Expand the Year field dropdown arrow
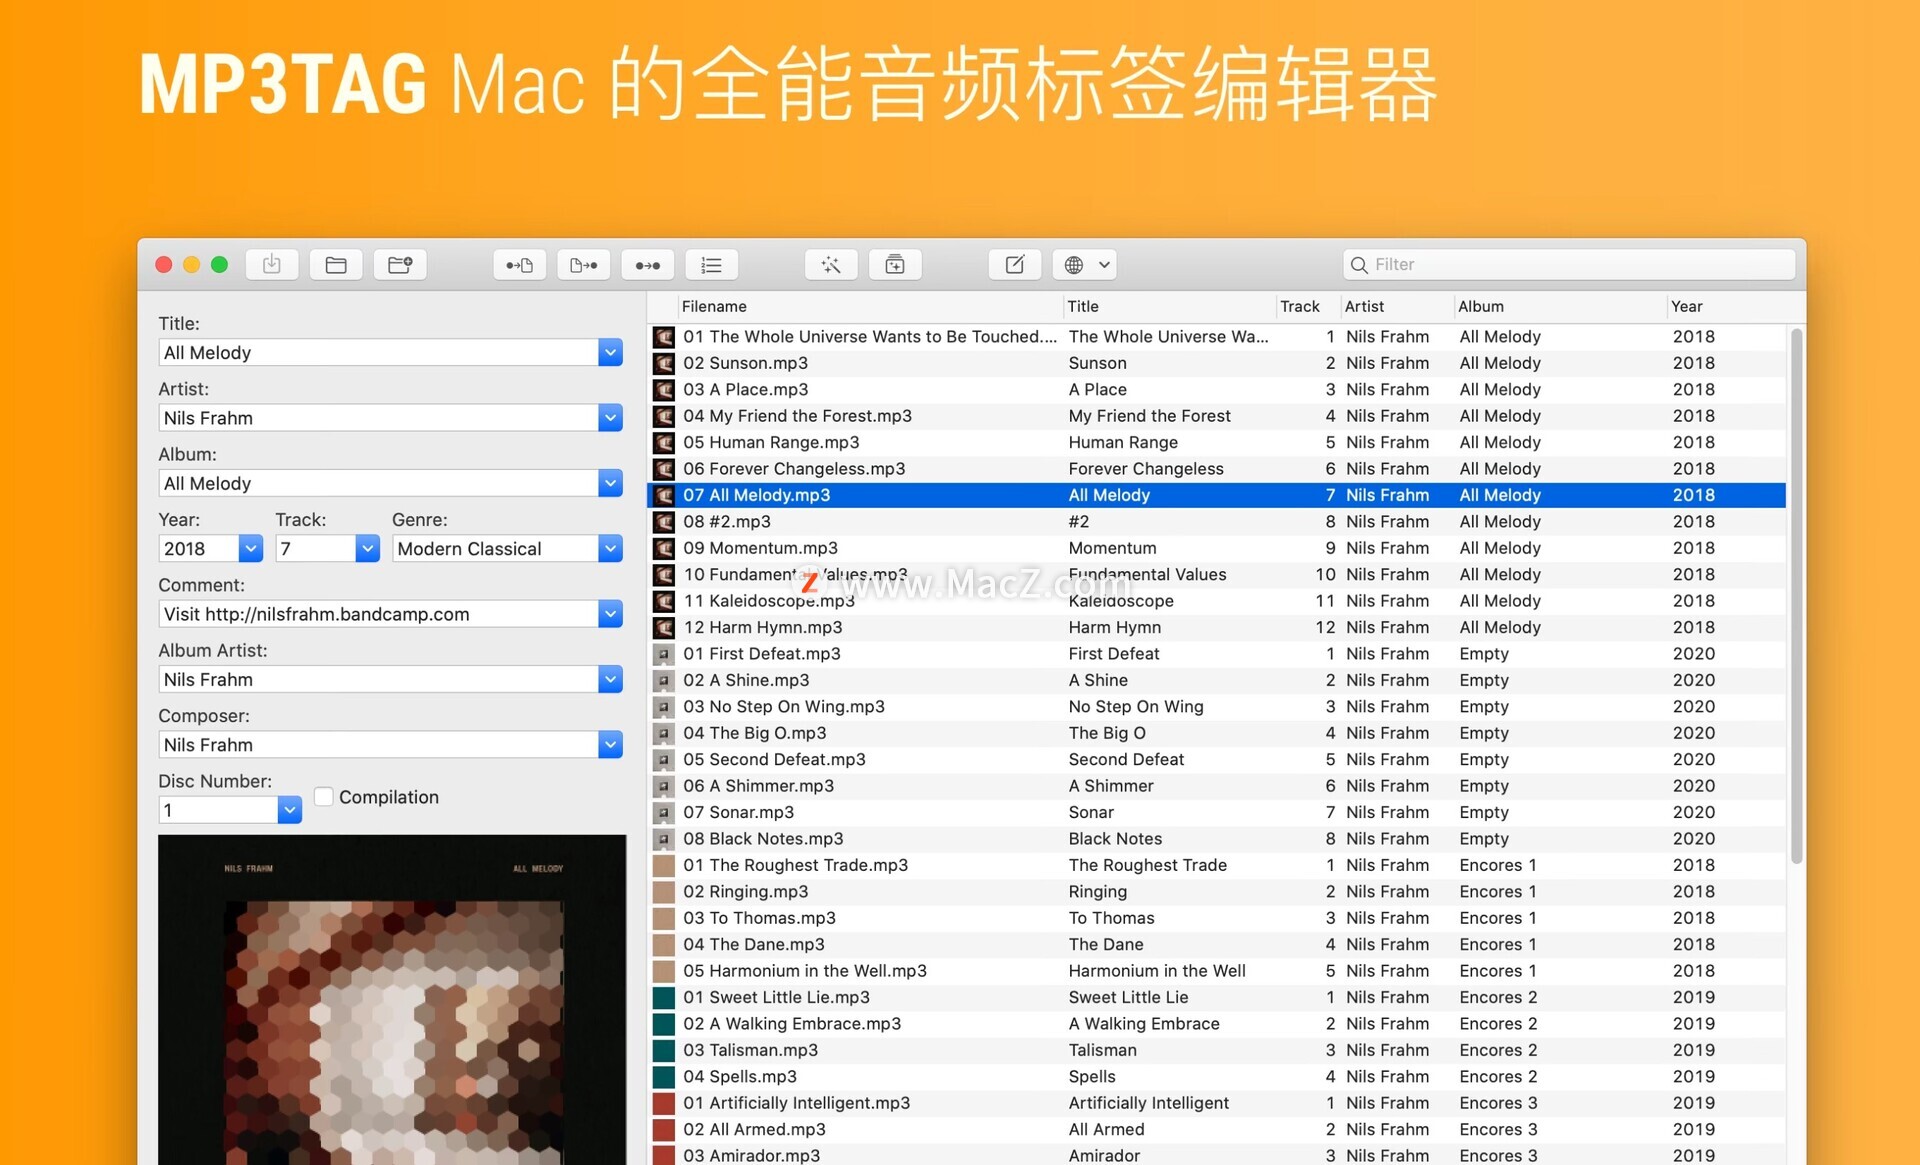The width and height of the screenshot is (1920, 1165). point(251,548)
